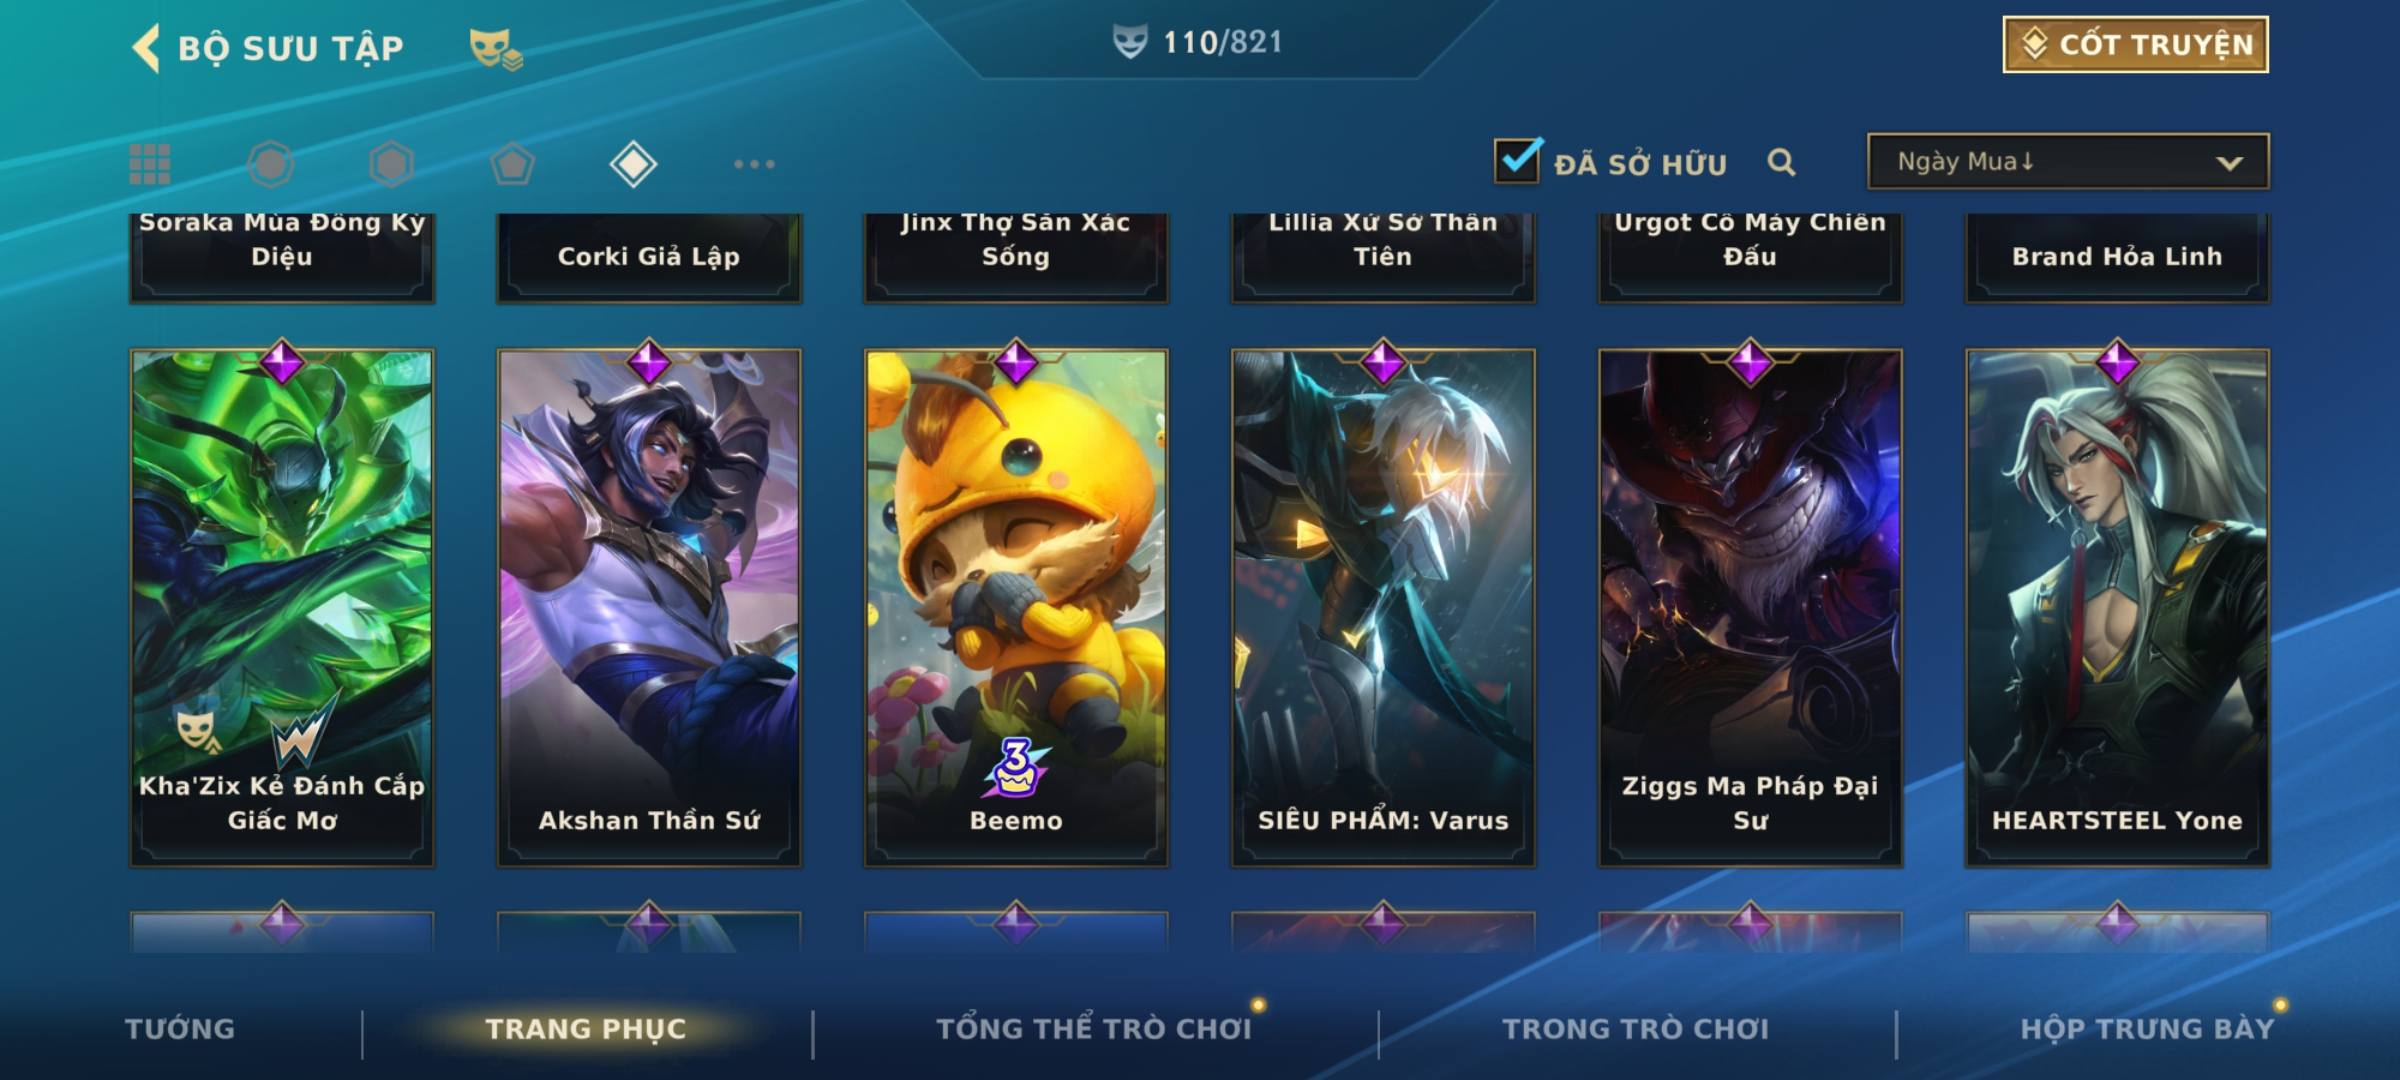Go back using the Bộ Sưu Tập arrow
Image resolution: width=2400 pixels, height=1080 pixels.
pos(146,48)
